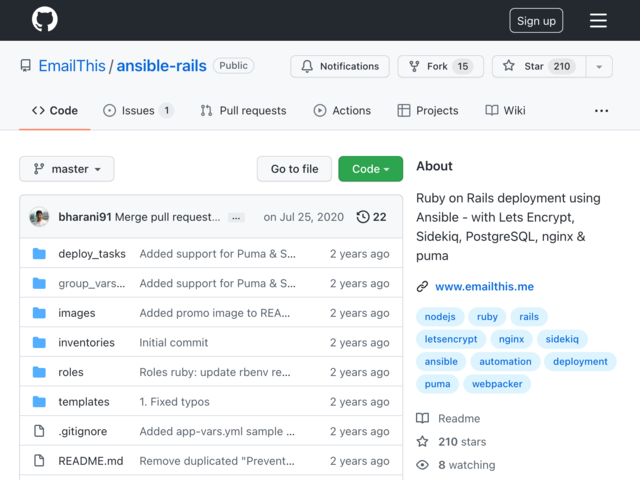Show more tabs via three-dot menu
The width and height of the screenshot is (640, 480).
[x=601, y=111]
